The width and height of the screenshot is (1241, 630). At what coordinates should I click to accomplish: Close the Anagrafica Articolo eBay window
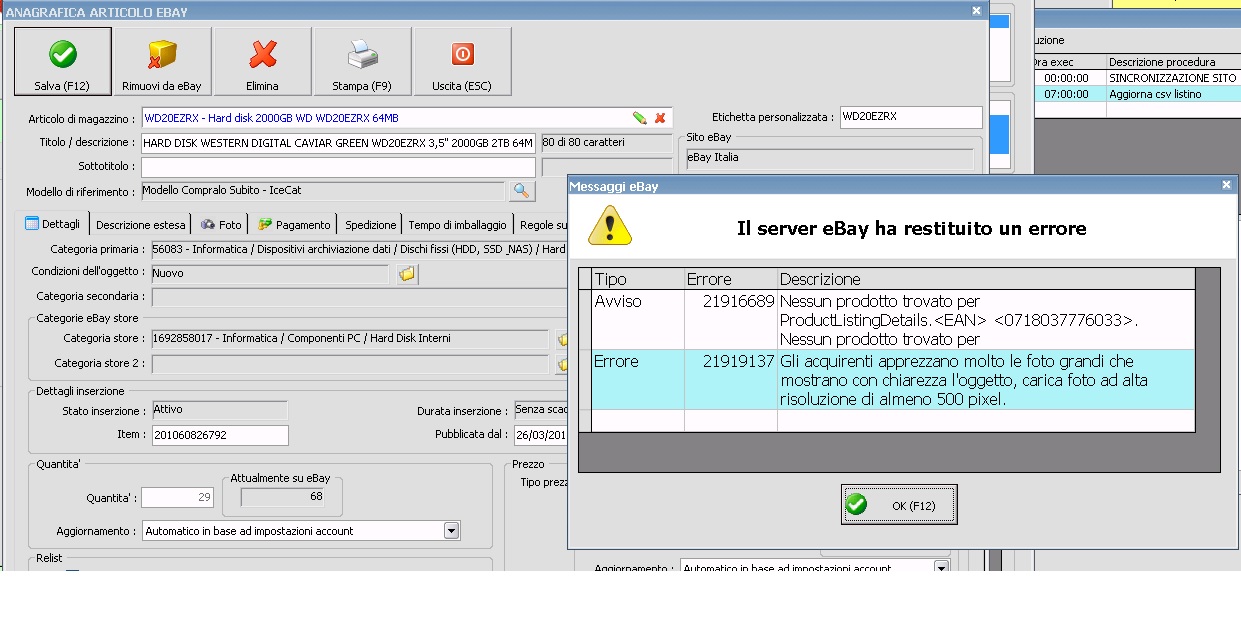tap(977, 10)
